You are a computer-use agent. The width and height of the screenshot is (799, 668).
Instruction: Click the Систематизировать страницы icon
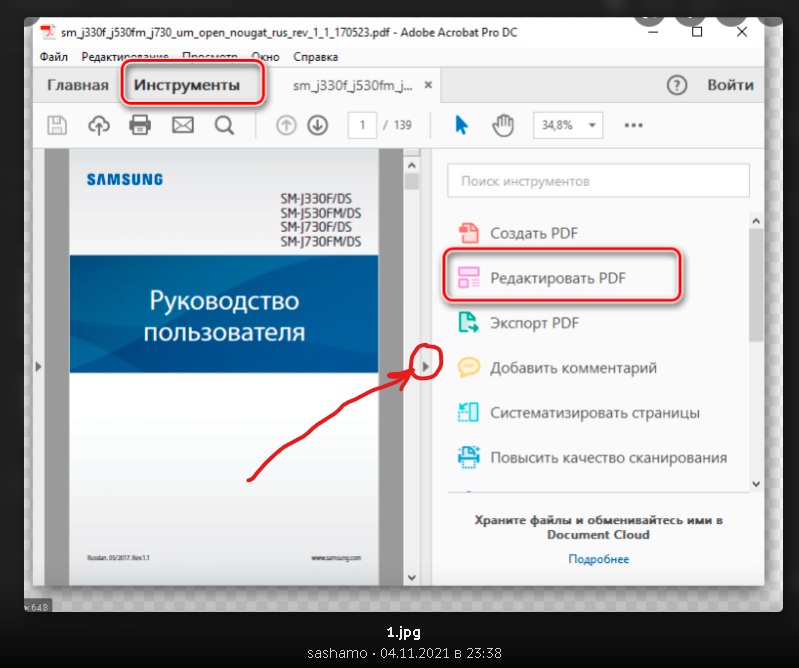coord(468,412)
